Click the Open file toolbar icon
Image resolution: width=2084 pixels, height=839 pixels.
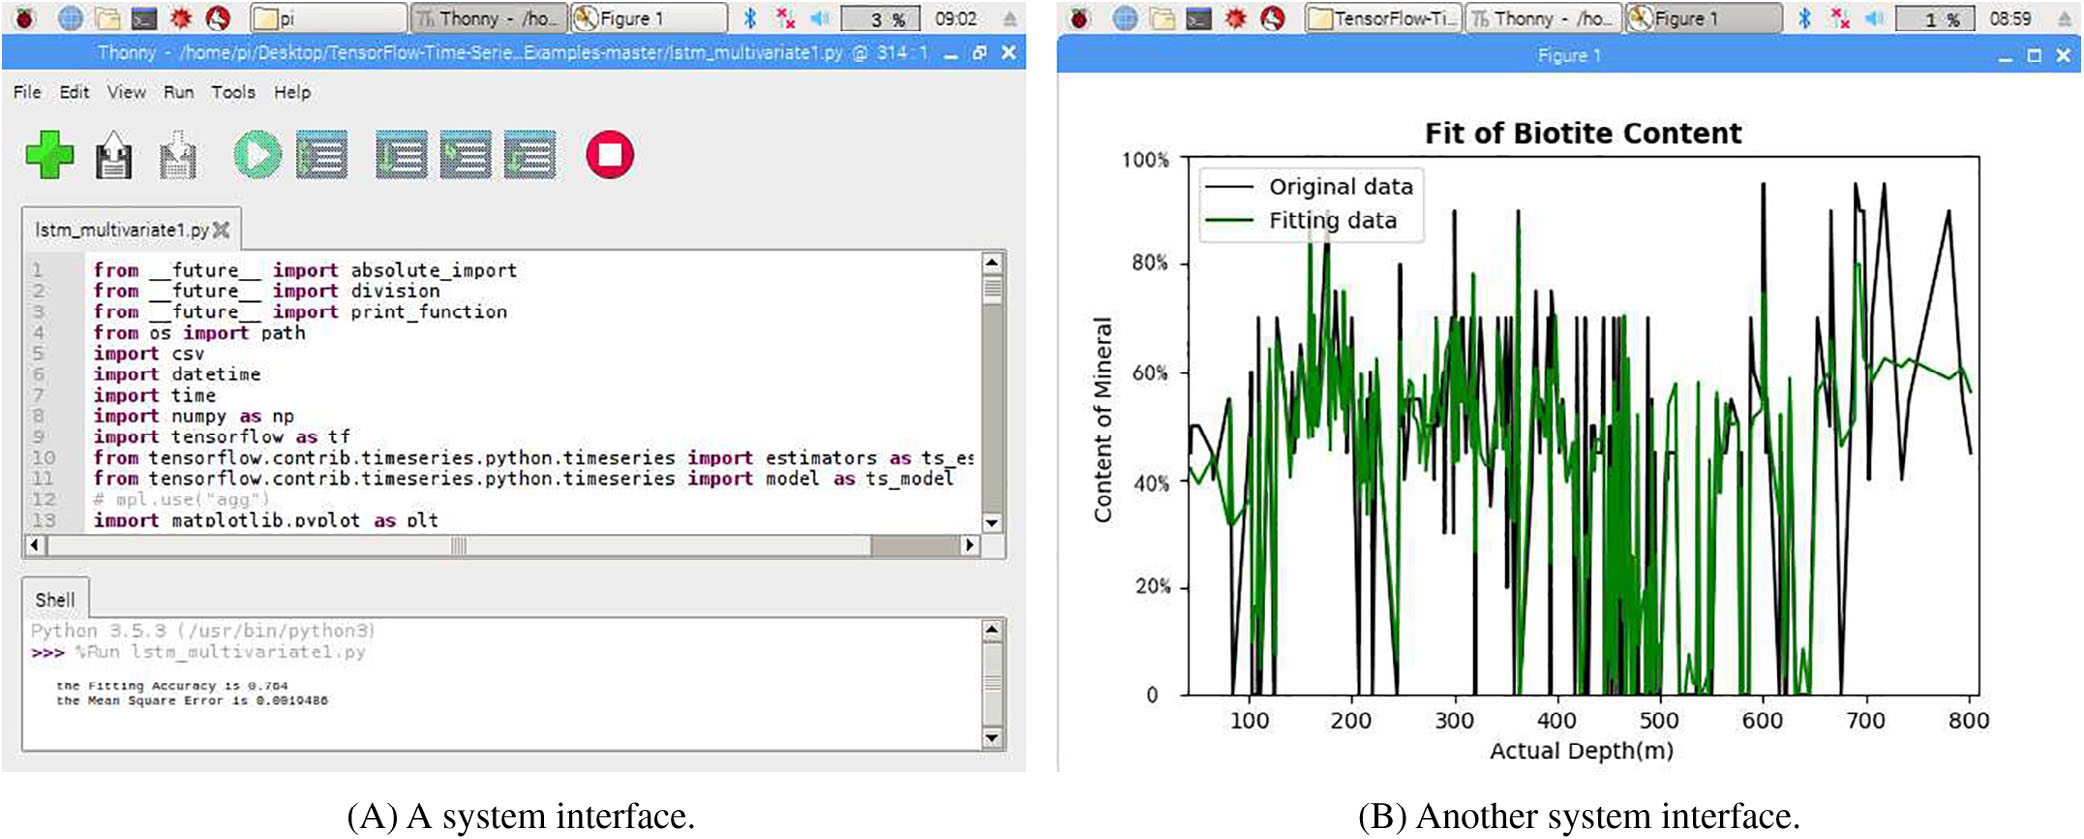114,156
